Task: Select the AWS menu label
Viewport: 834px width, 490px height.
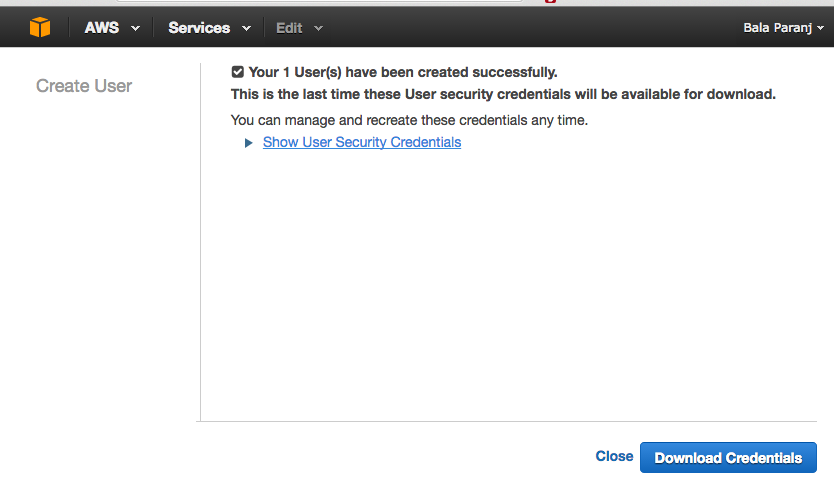Action: coord(101,28)
